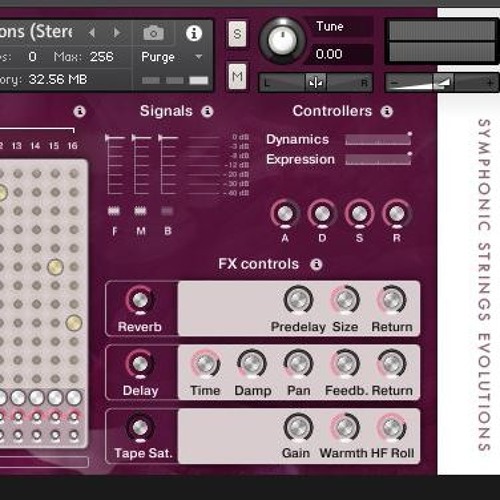
Task: Click the Expression controller bar
Action: [378, 159]
